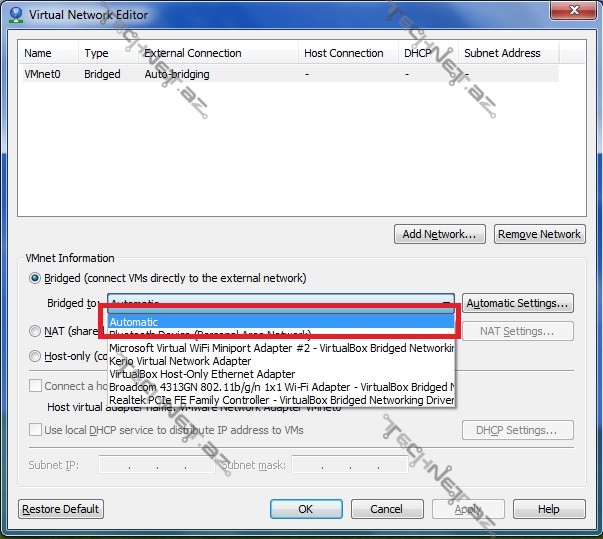Choose VirtualBox Host-Only Ethernet Adapter

click(281, 374)
